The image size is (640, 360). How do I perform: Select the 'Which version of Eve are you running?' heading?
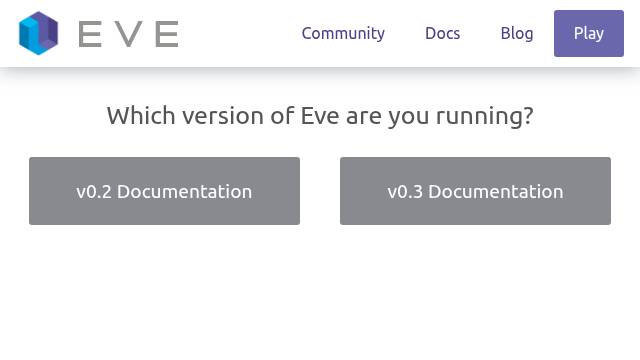[320, 116]
